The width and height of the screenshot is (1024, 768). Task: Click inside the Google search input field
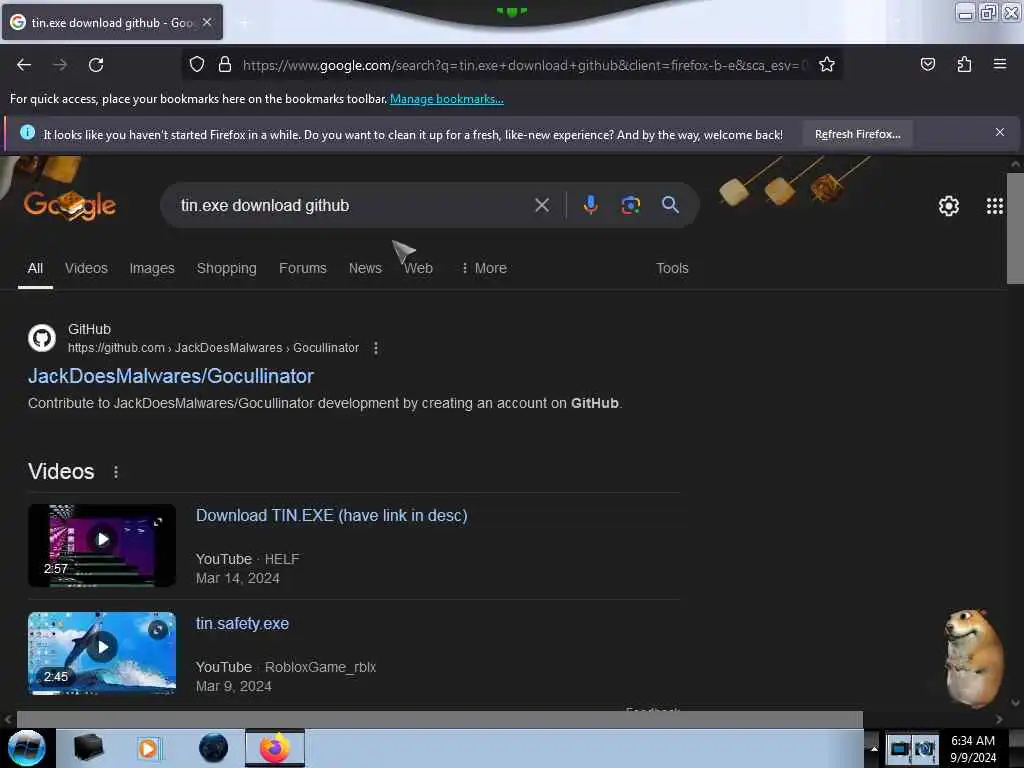353,205
